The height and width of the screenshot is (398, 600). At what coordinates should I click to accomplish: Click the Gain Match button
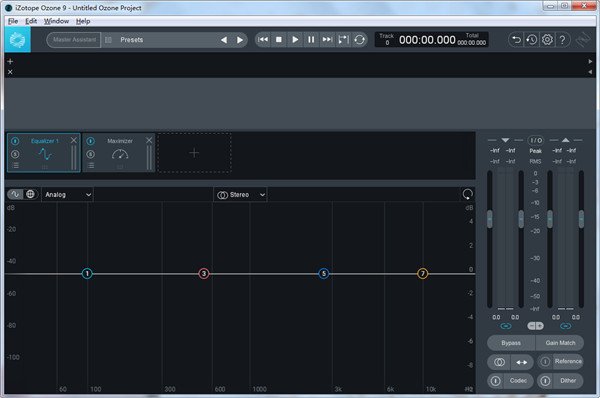[x=560, y=343]
